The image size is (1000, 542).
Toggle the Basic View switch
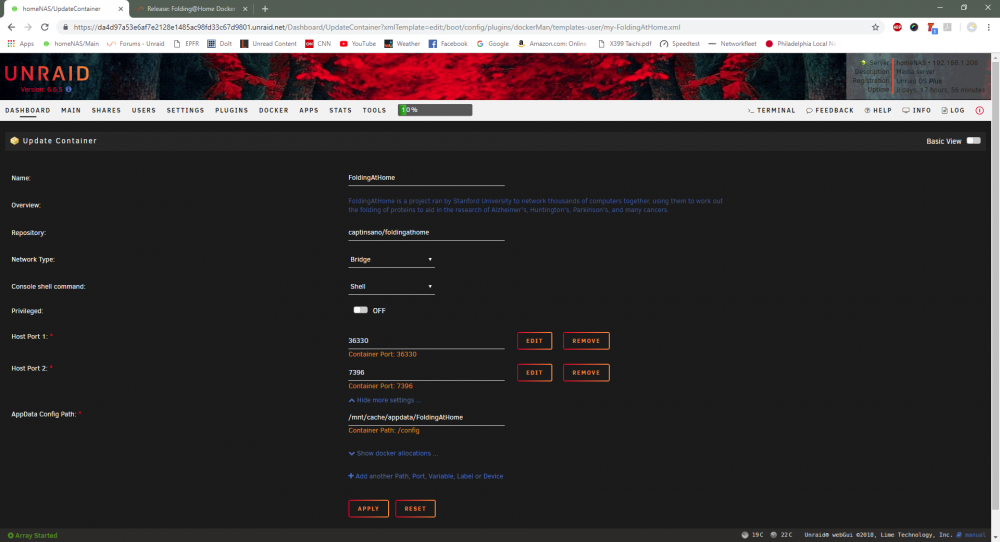(x=973, y=141)
